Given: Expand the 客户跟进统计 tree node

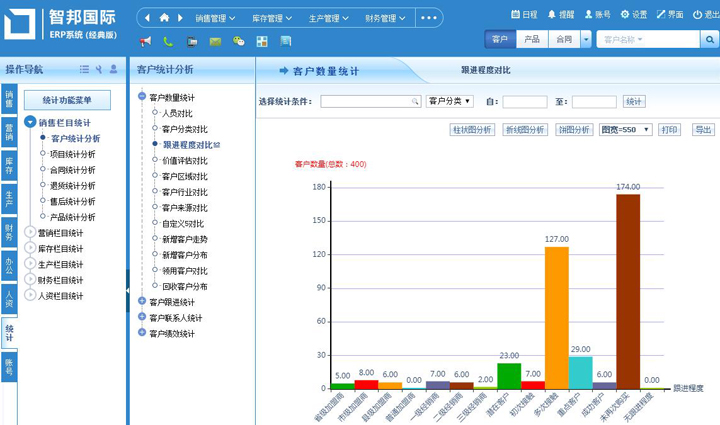Looking at the screenshot, I should tap(142, 301).
